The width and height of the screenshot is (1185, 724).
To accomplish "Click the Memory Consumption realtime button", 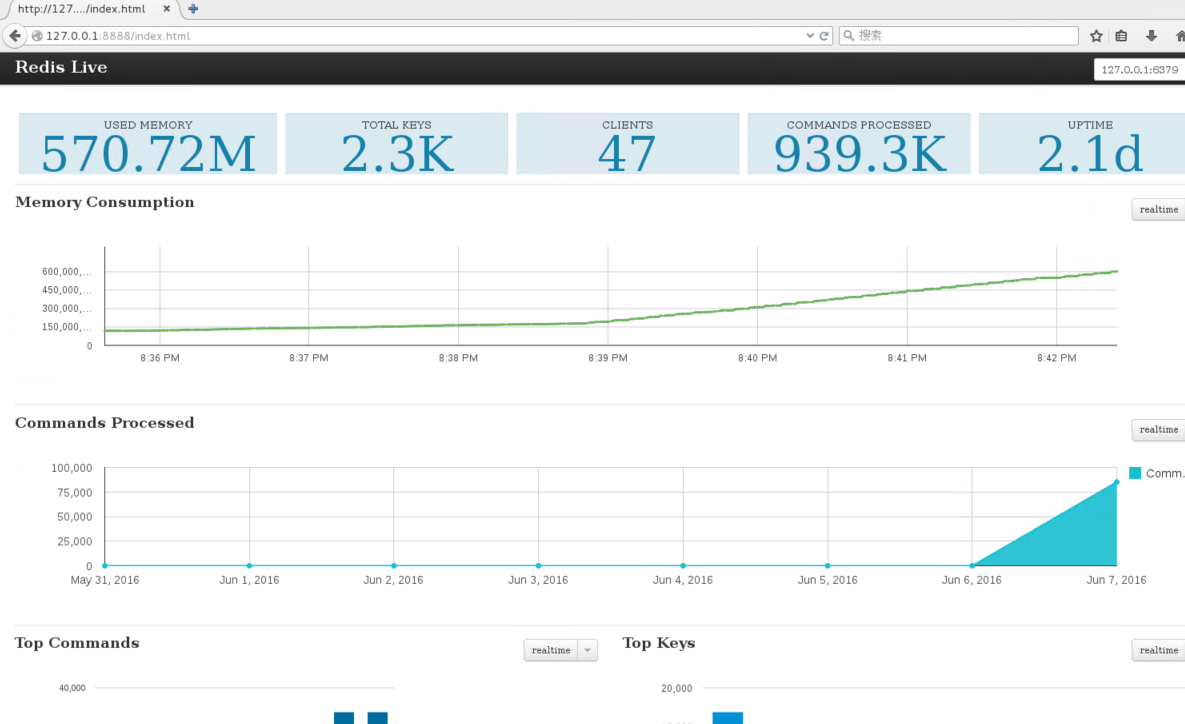I will (1158, 209).
